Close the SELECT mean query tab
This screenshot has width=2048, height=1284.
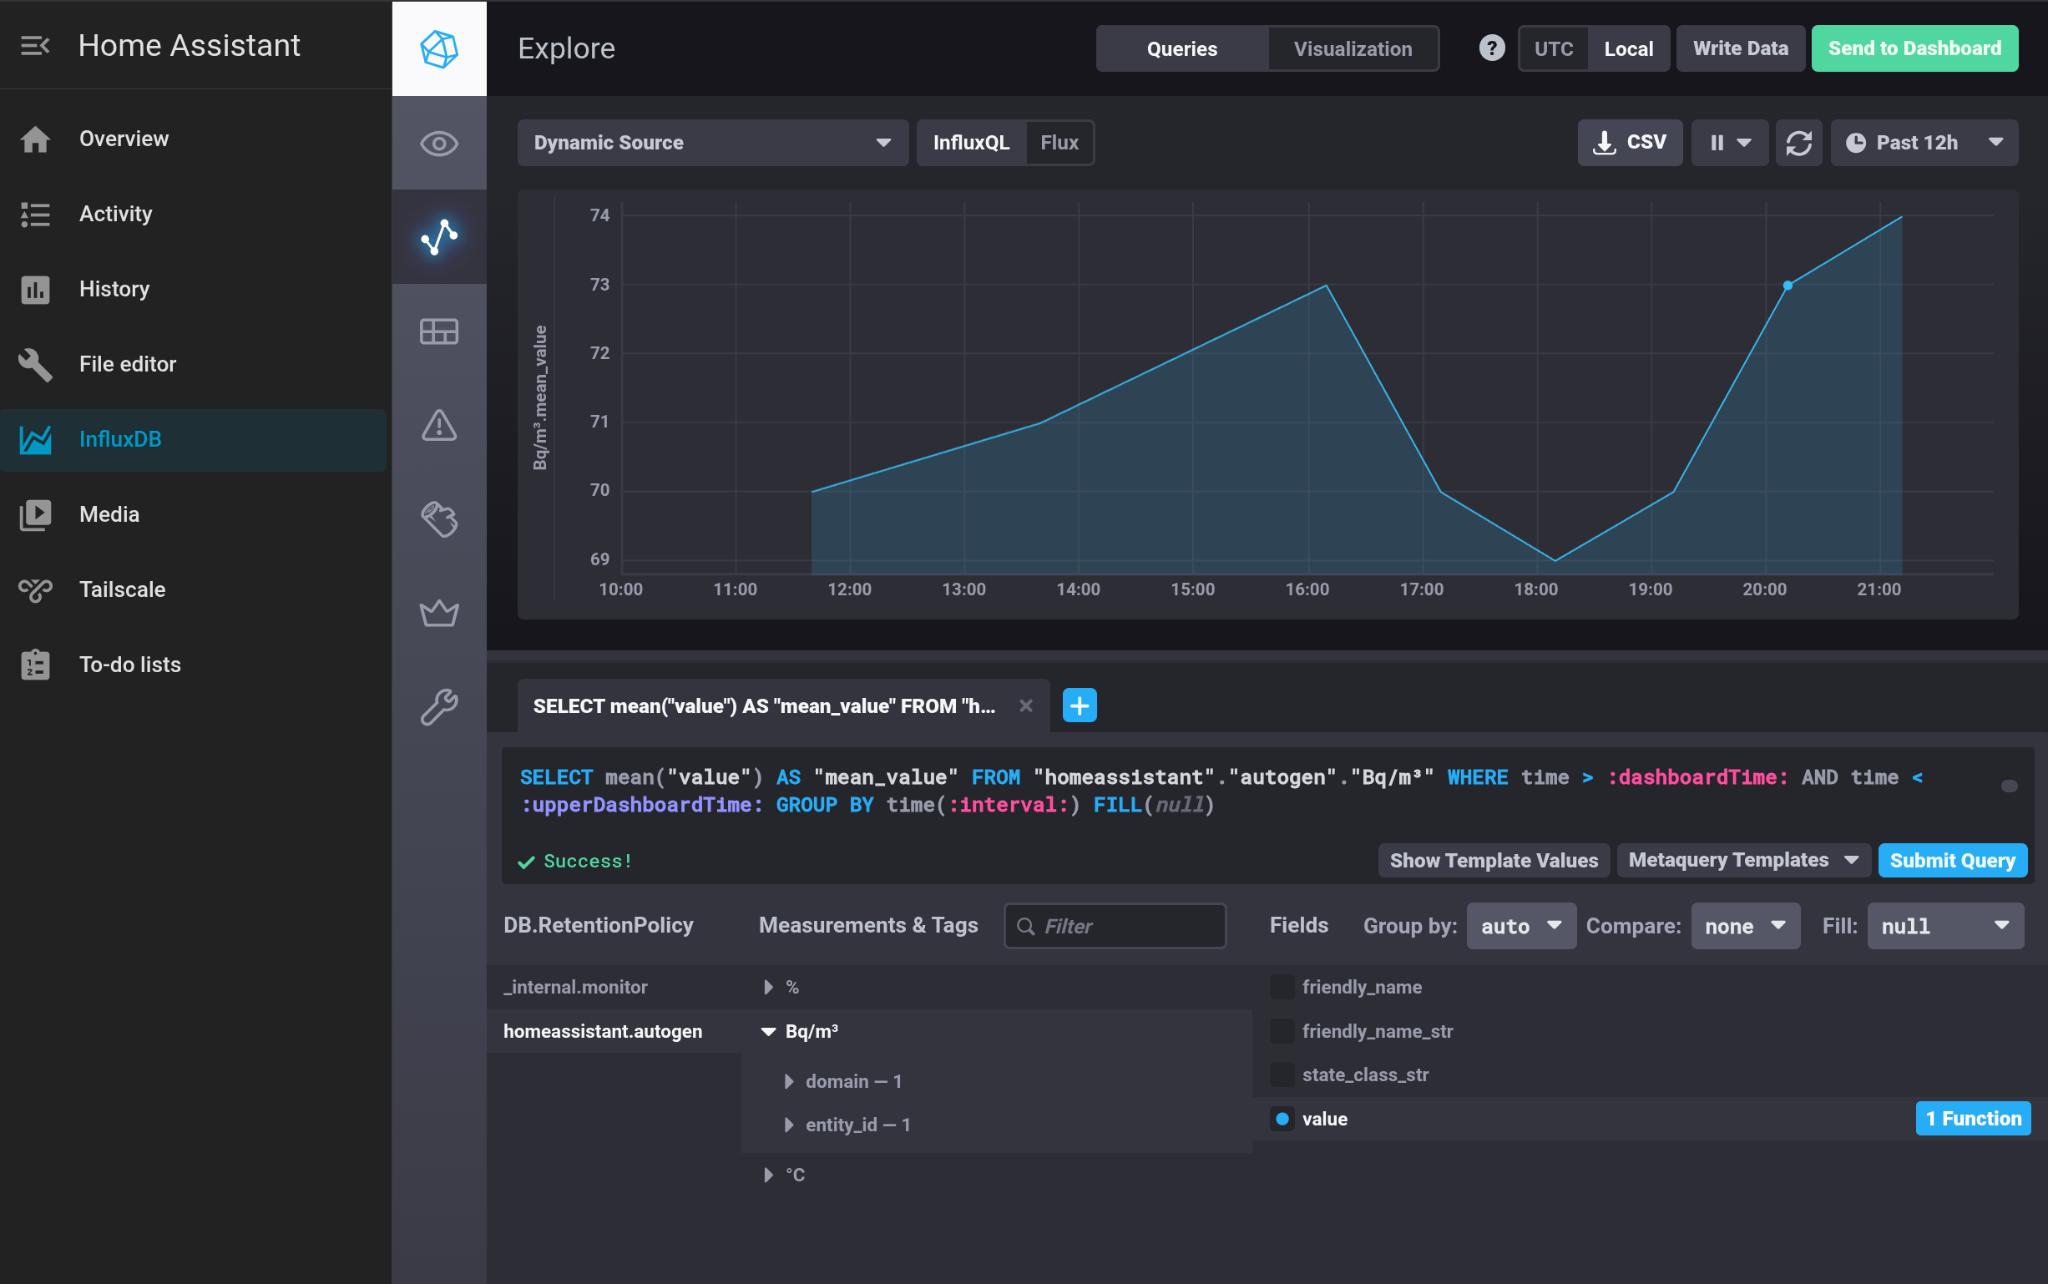point(1025,706)
